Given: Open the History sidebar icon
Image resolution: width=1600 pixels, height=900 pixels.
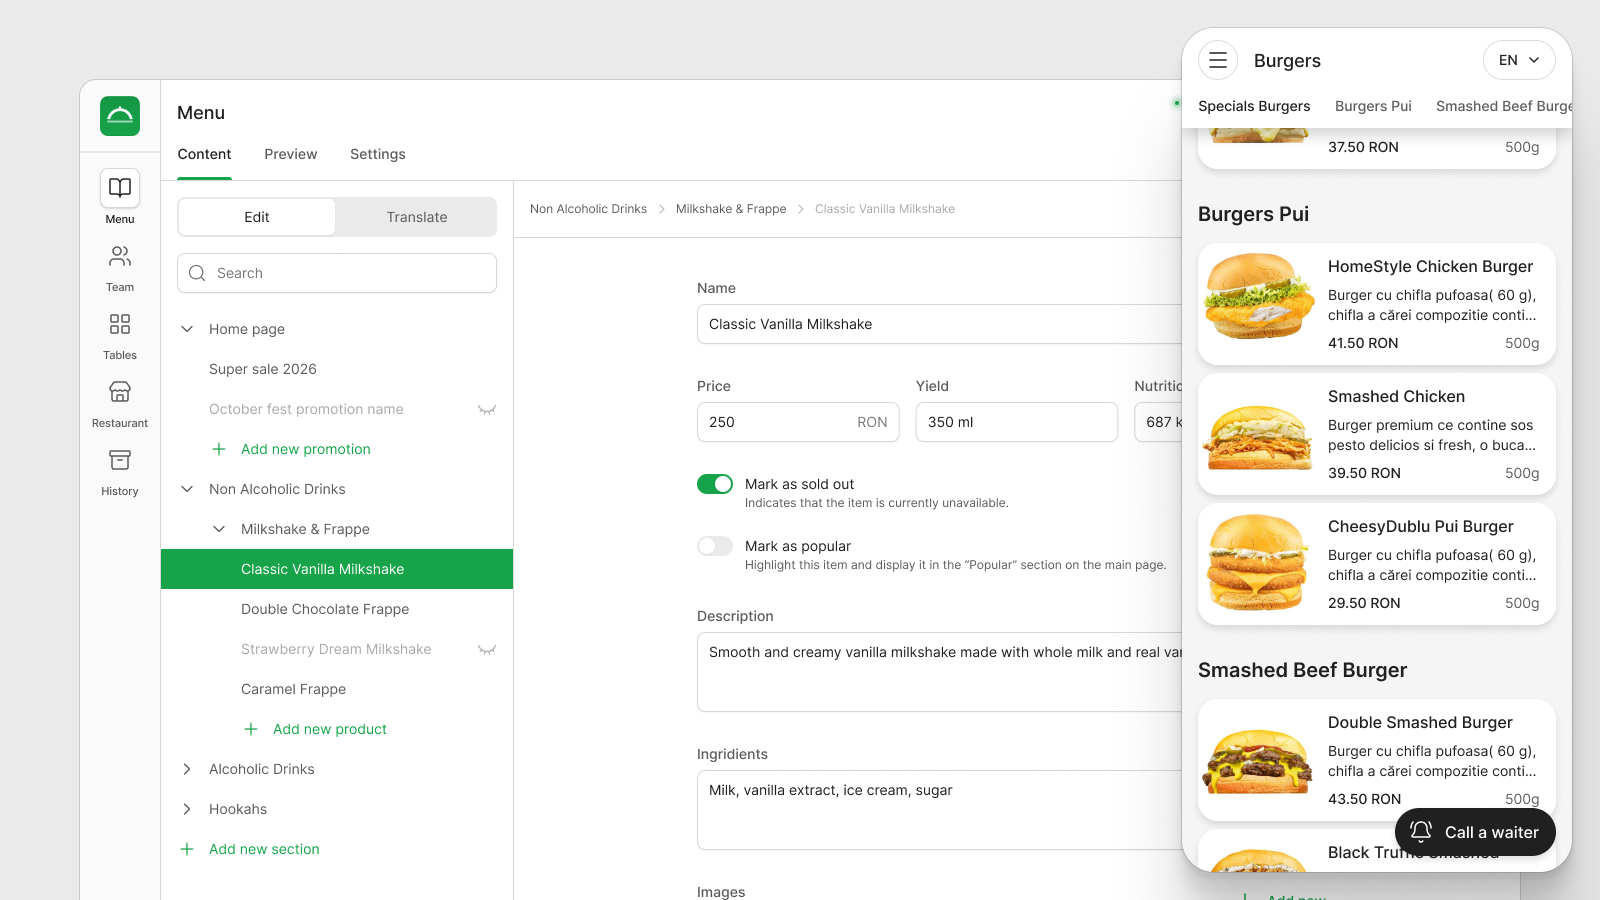Looking at the screenshot, I should point(120,460).
